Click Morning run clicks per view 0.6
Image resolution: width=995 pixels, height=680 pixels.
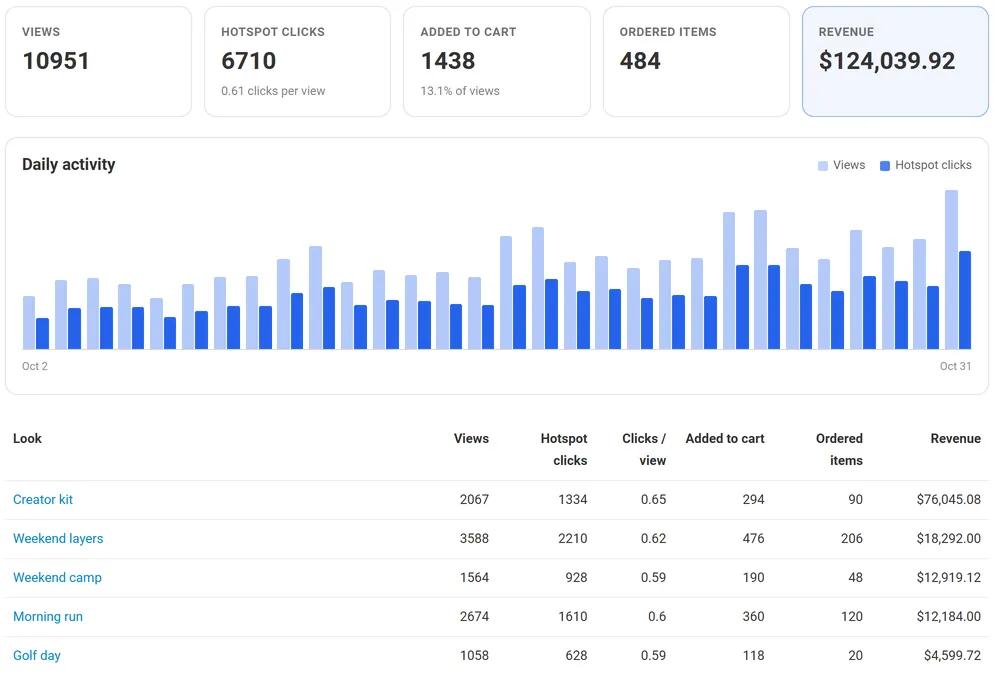(657, 617)
